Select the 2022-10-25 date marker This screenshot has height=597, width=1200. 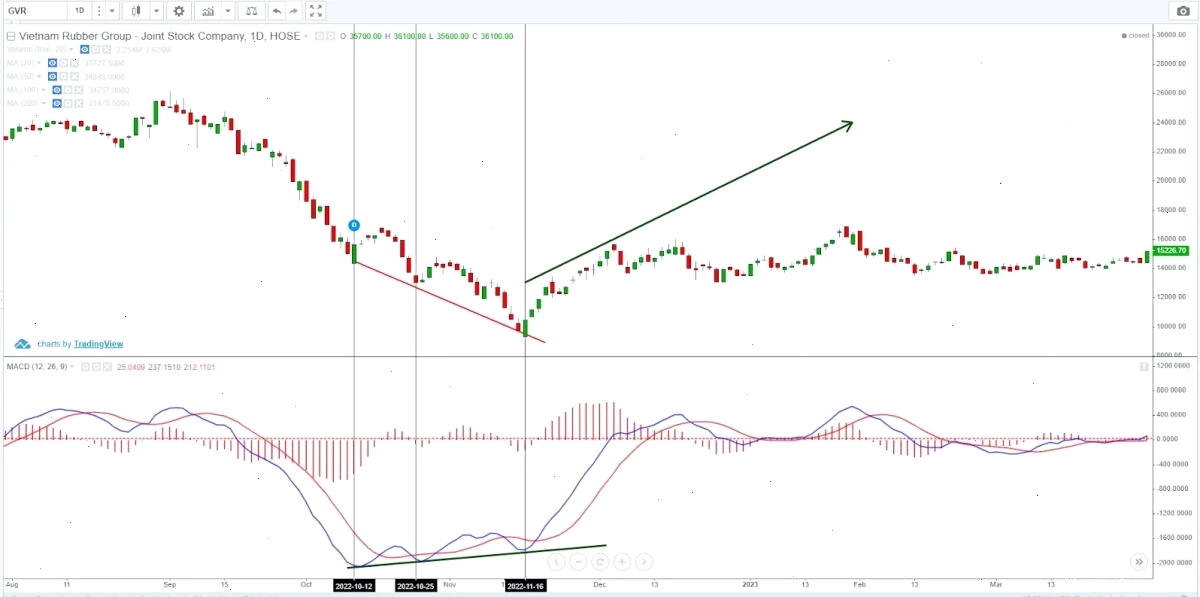tap(415, 586)
